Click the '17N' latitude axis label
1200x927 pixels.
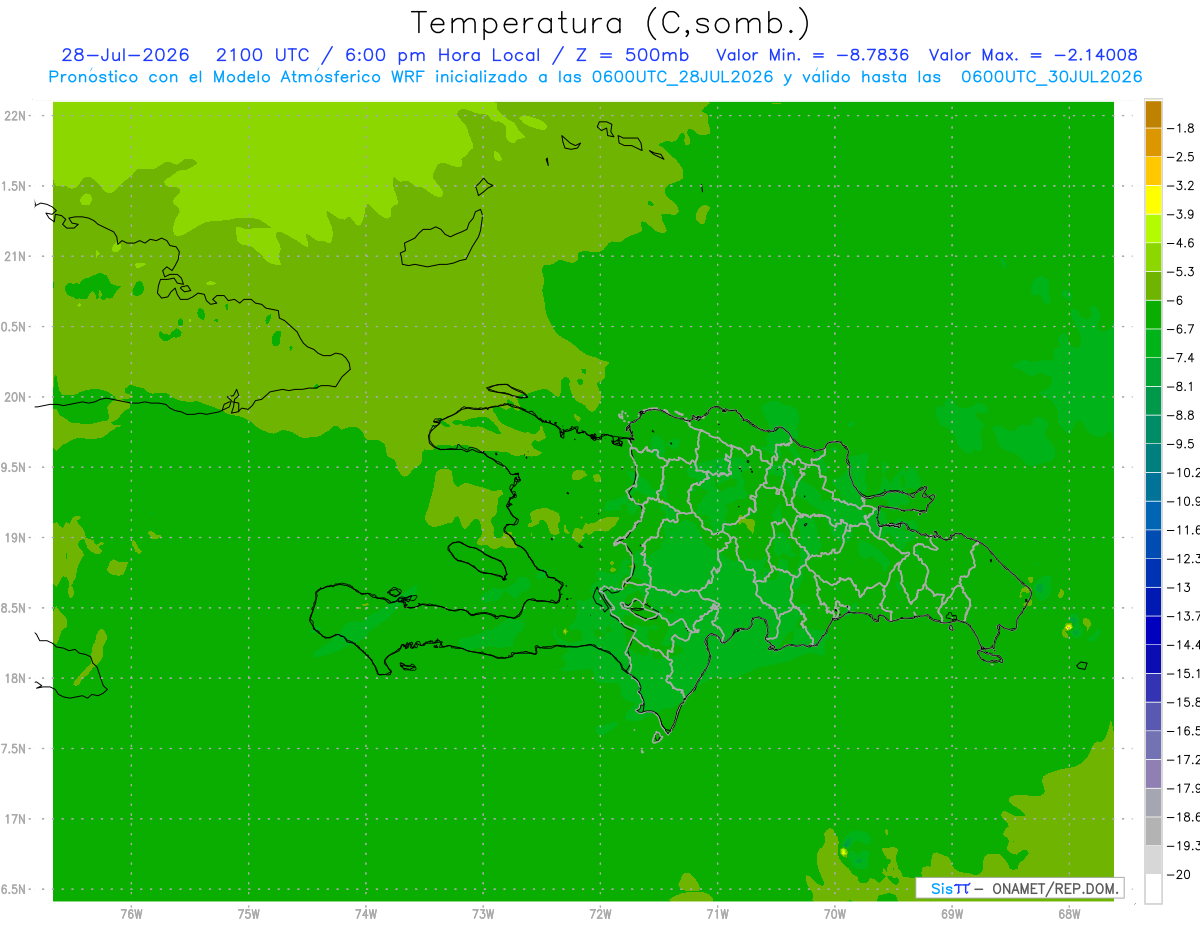pos(15,819)
